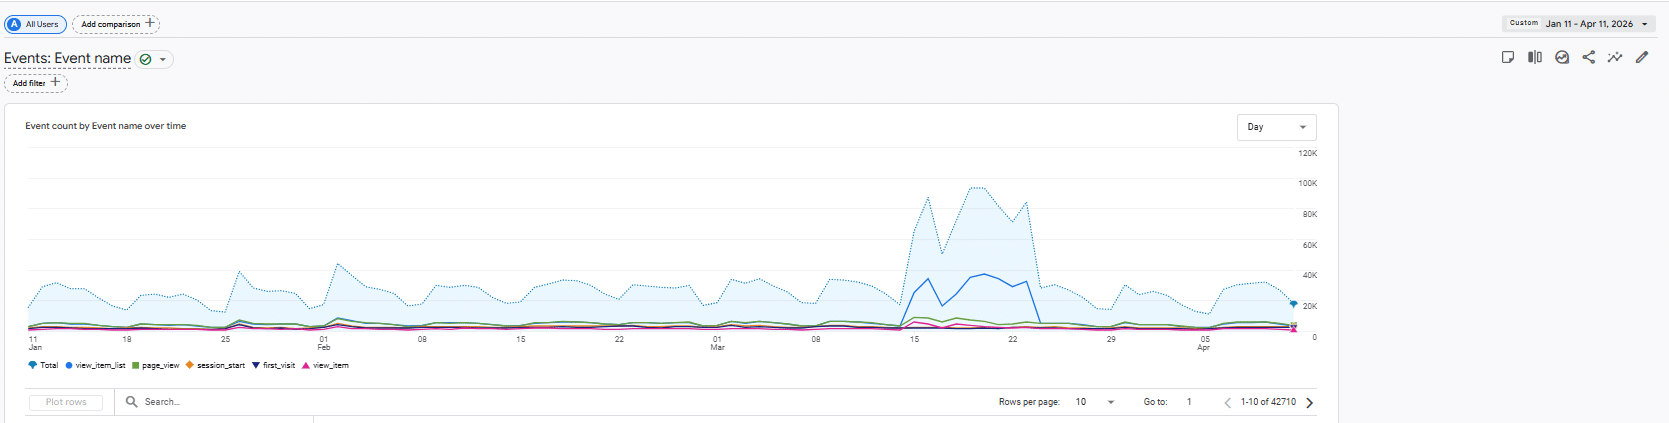Click the green report status checkmark icon
The image size is (1669, 423).
coord(146,59)
